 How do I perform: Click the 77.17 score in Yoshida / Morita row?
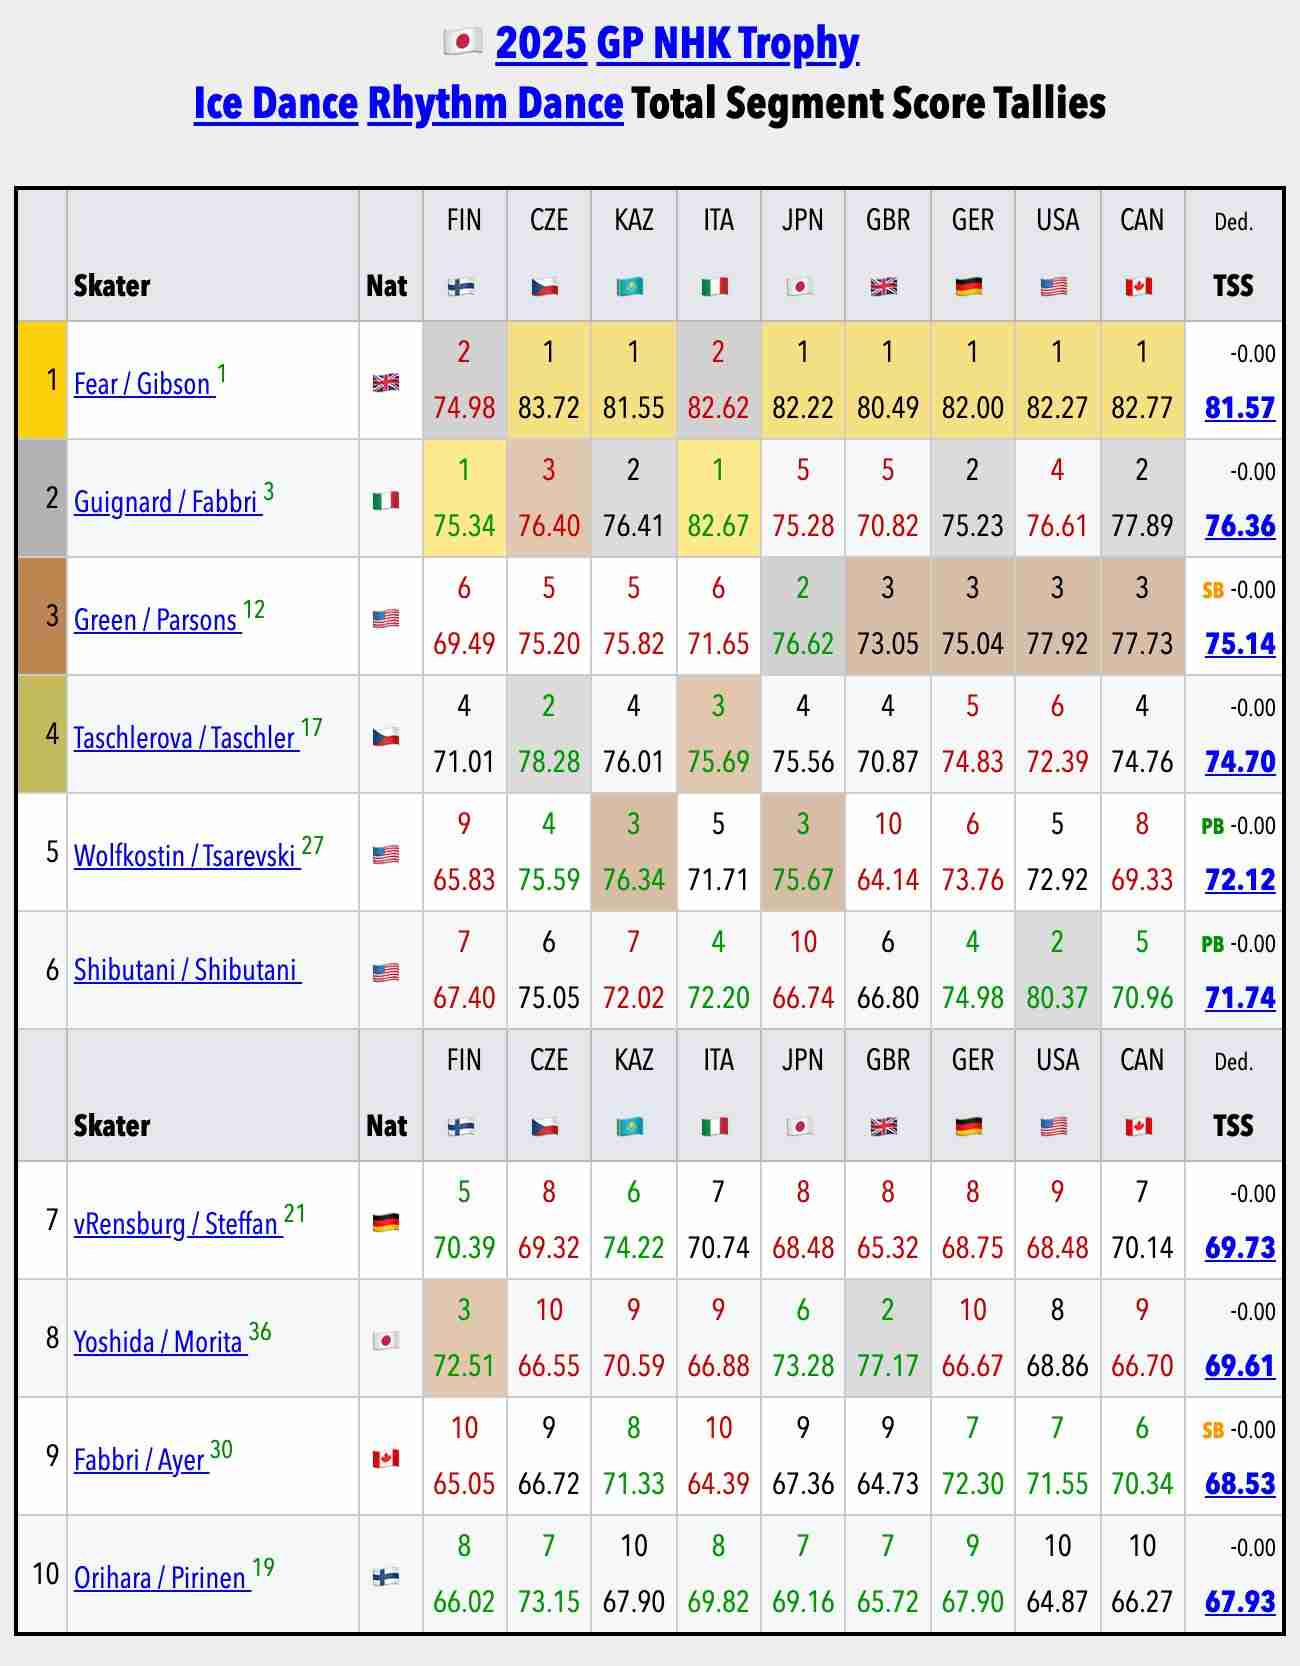click(x=888, y=1366)
